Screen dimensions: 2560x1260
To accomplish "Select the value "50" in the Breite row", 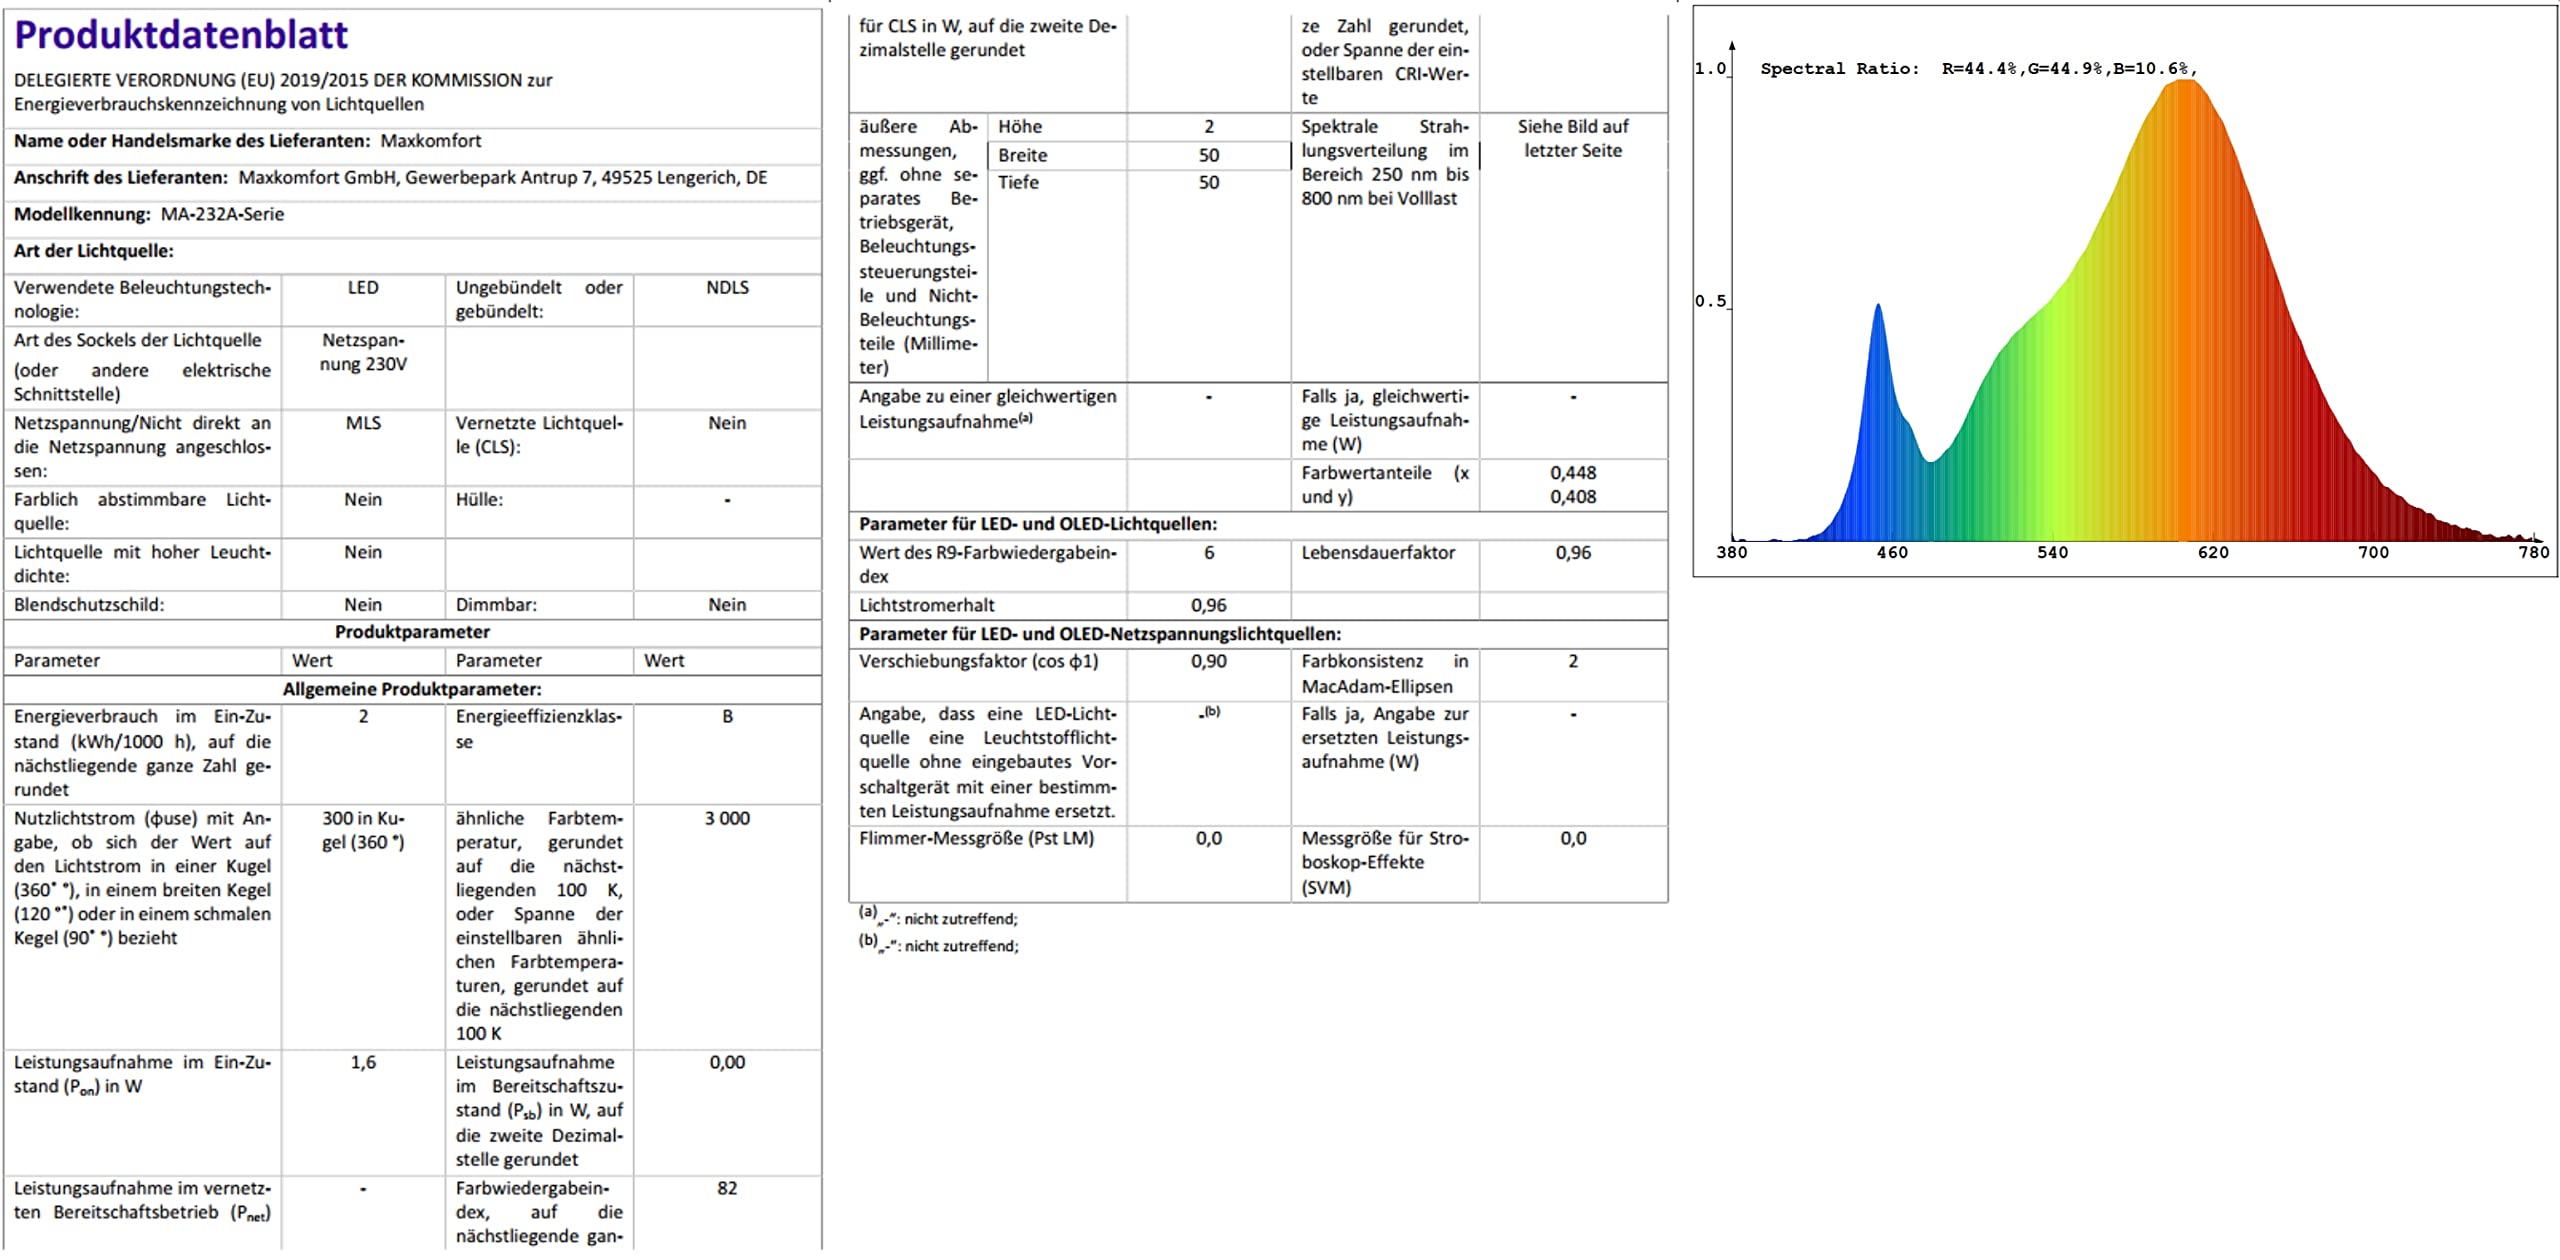I will click(1209, 155).
